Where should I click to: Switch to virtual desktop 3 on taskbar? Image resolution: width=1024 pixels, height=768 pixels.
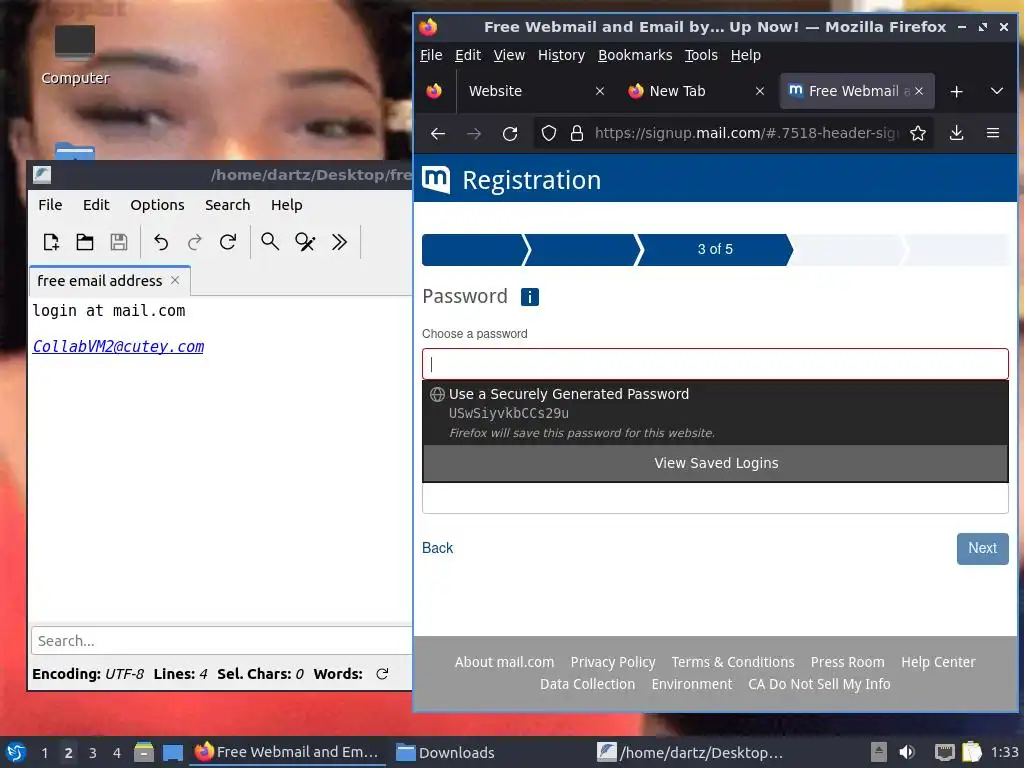tap(92, 753)
